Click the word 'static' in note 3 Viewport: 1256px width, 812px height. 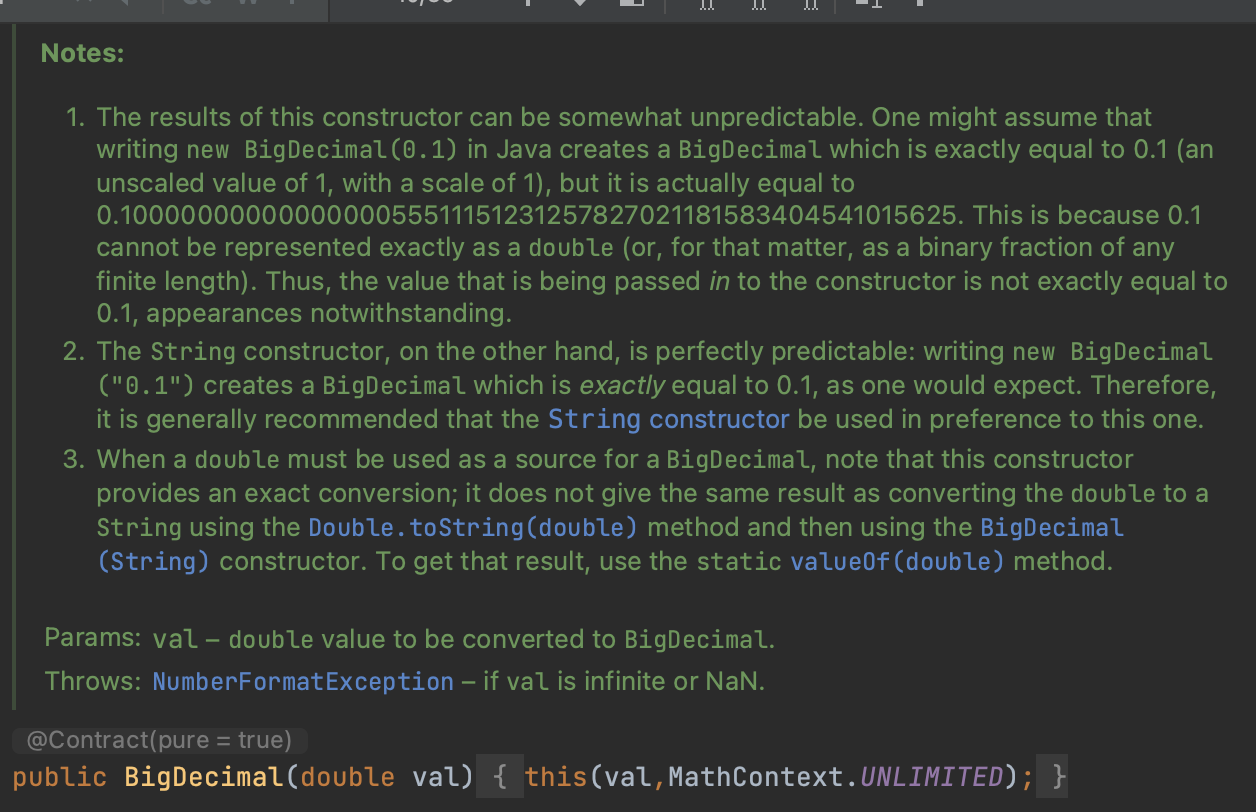point(739,561)
